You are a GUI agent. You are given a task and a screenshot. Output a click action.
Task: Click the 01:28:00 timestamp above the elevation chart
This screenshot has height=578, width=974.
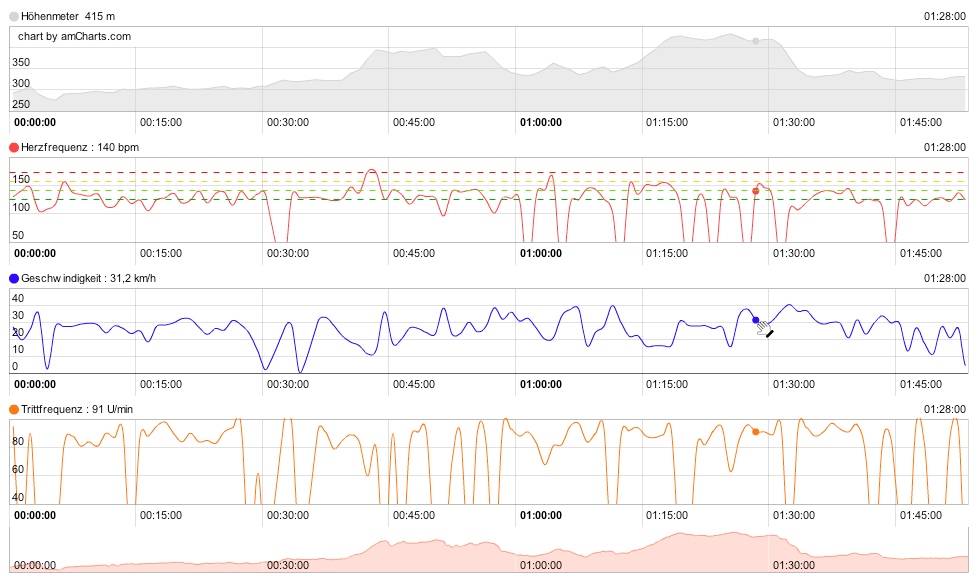click(945, 16)
